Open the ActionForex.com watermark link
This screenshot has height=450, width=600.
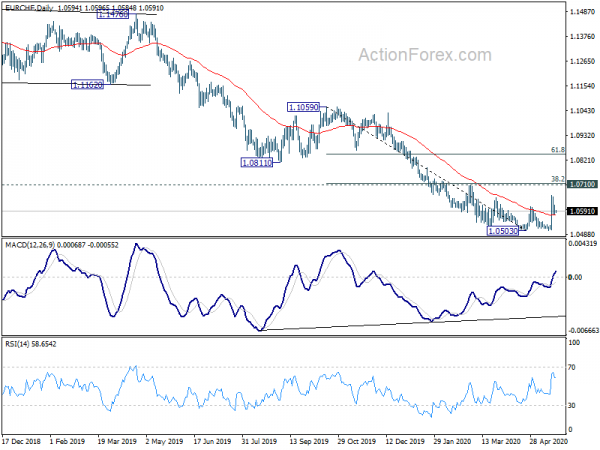tap(425, 55)
